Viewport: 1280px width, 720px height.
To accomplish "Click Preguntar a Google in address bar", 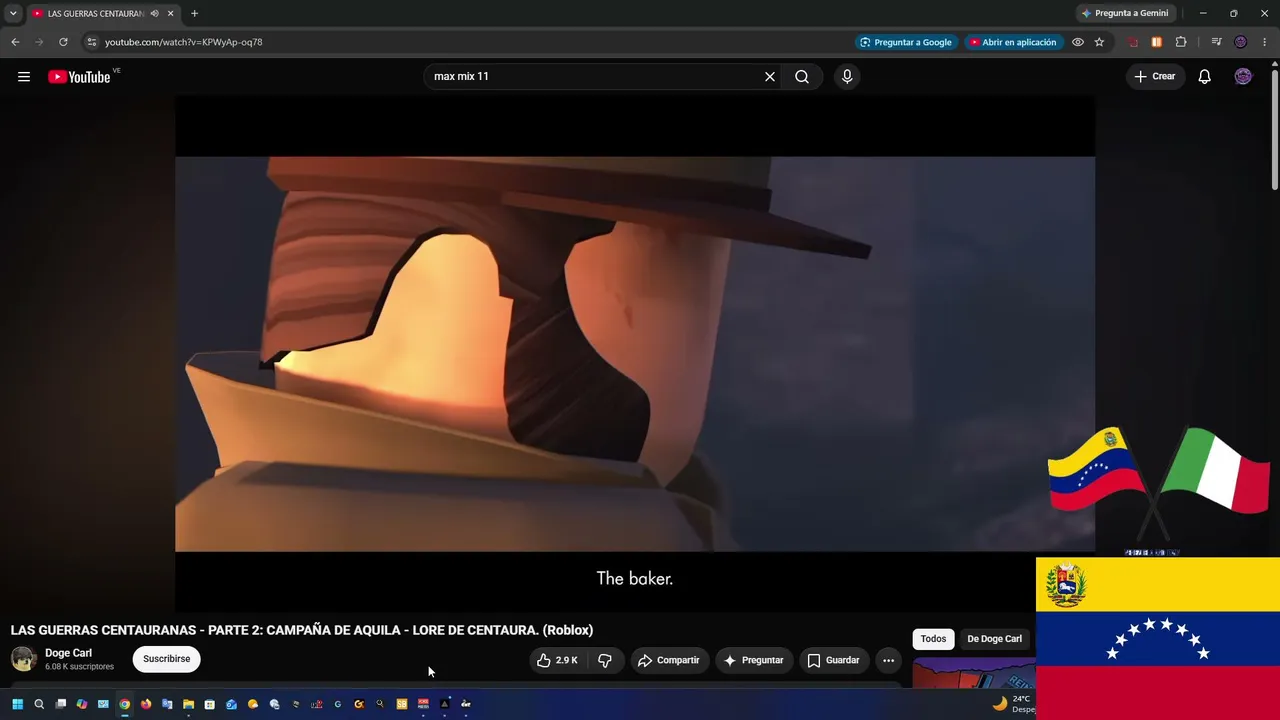I will point(906,42).
